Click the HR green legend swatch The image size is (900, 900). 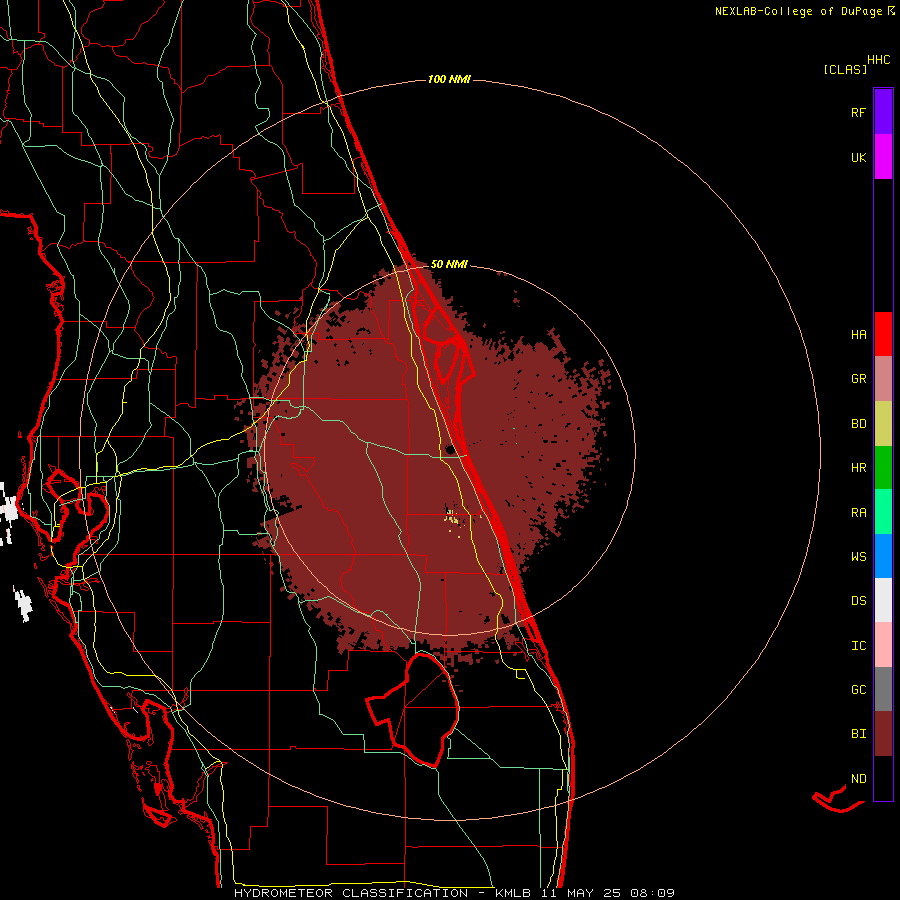click(883, 467)
